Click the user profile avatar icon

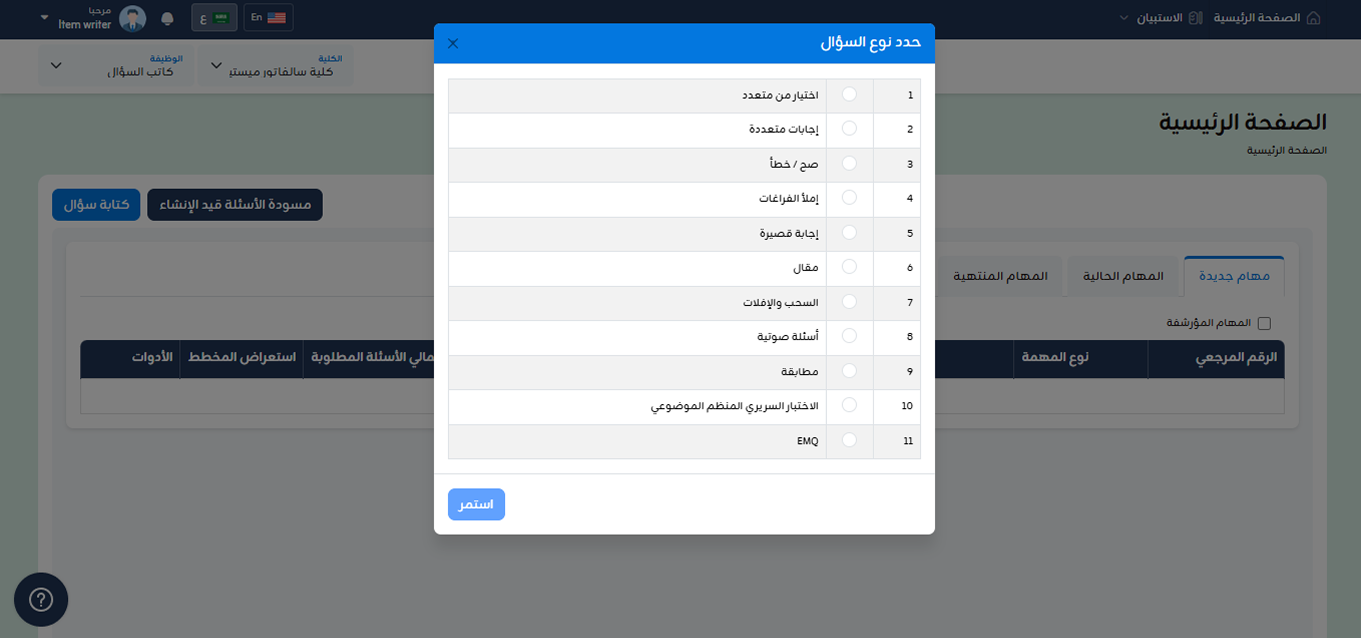pos(132,18)
